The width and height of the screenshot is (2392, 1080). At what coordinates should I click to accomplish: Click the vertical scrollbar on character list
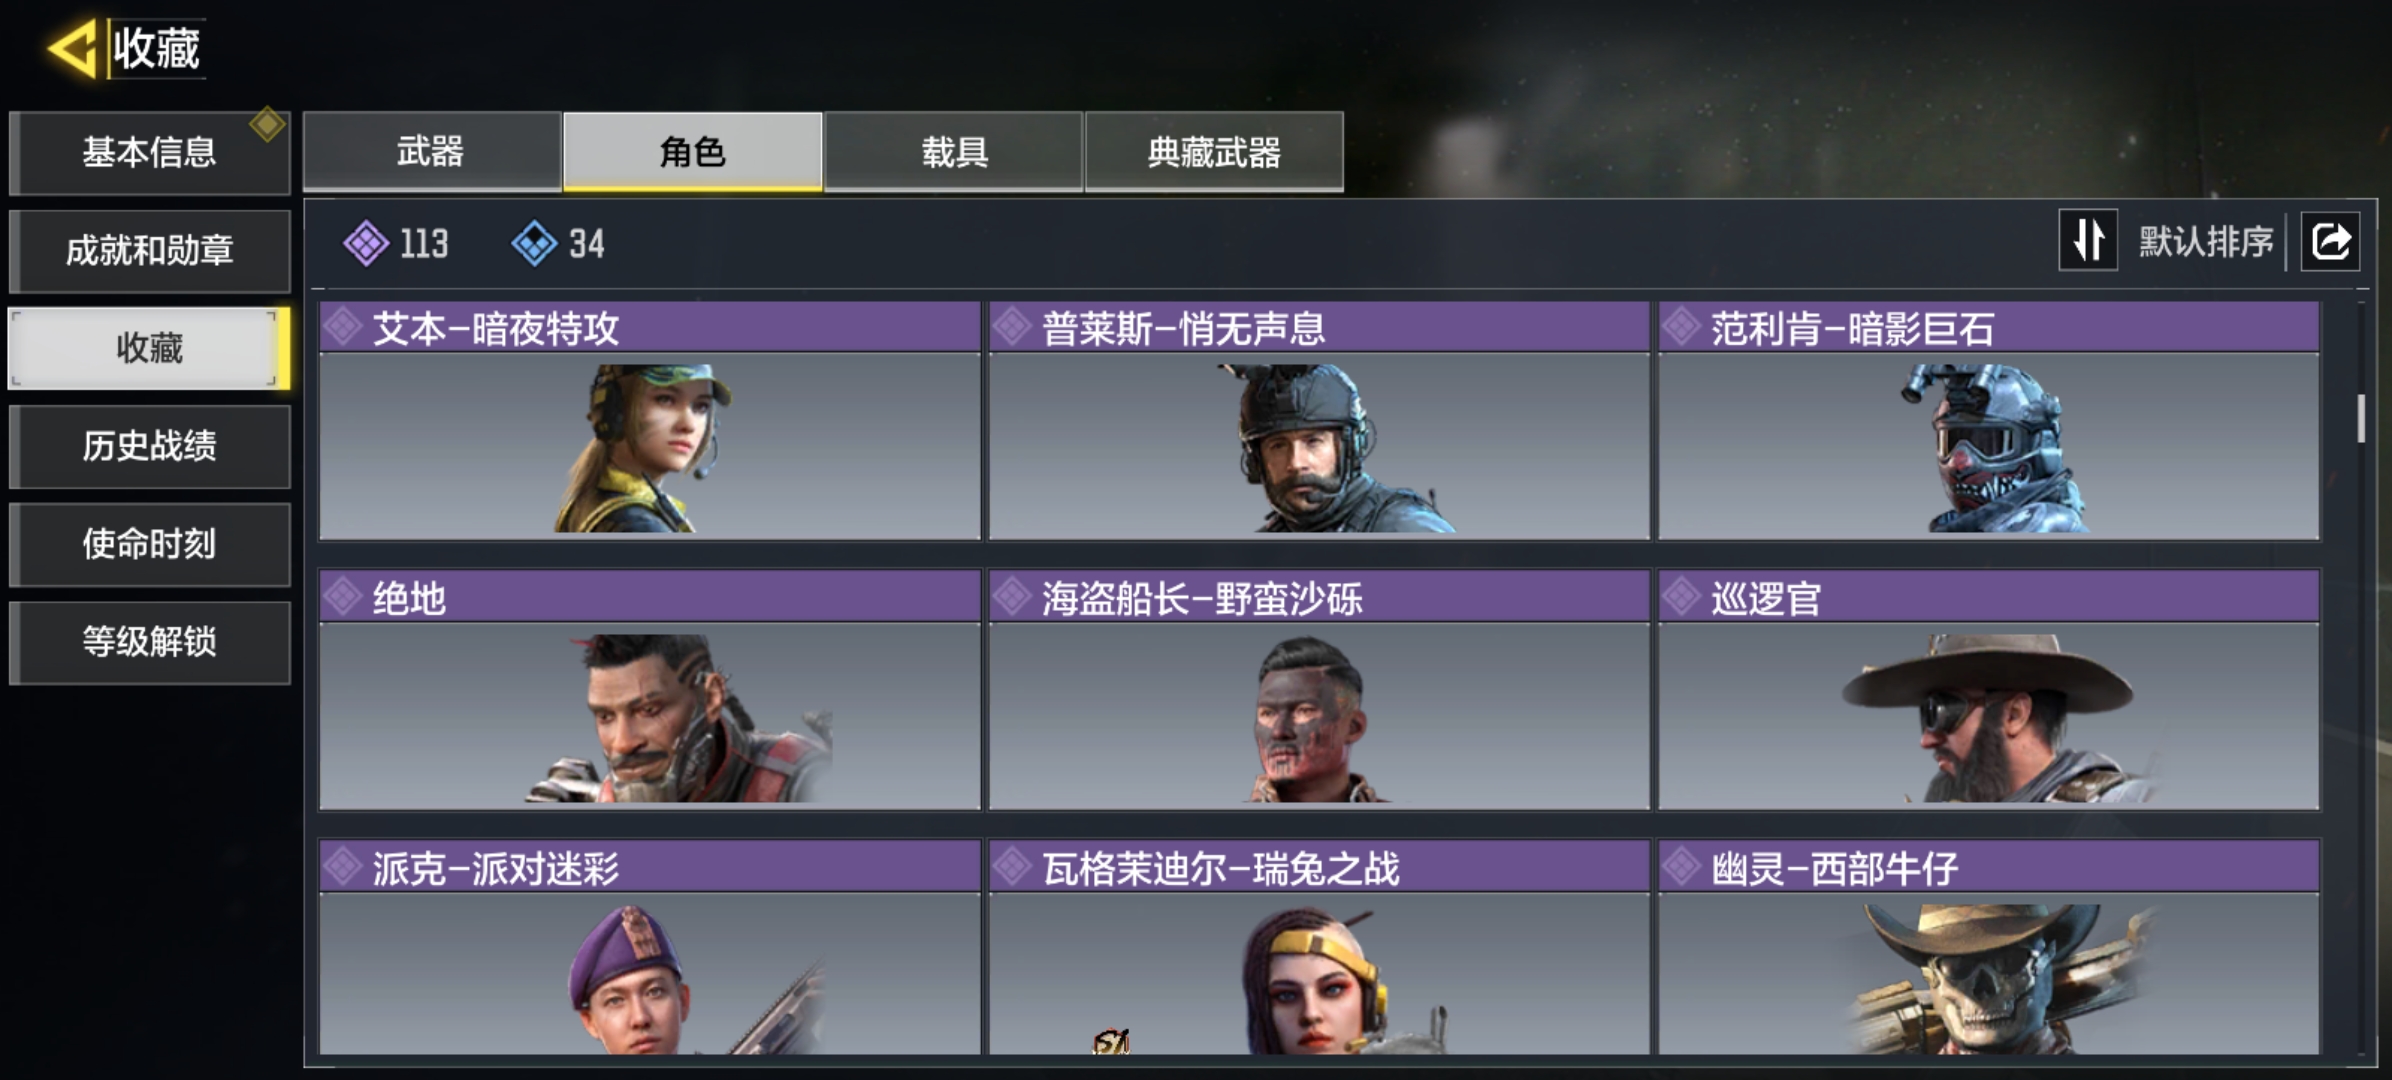click(x=2361, y=418)
